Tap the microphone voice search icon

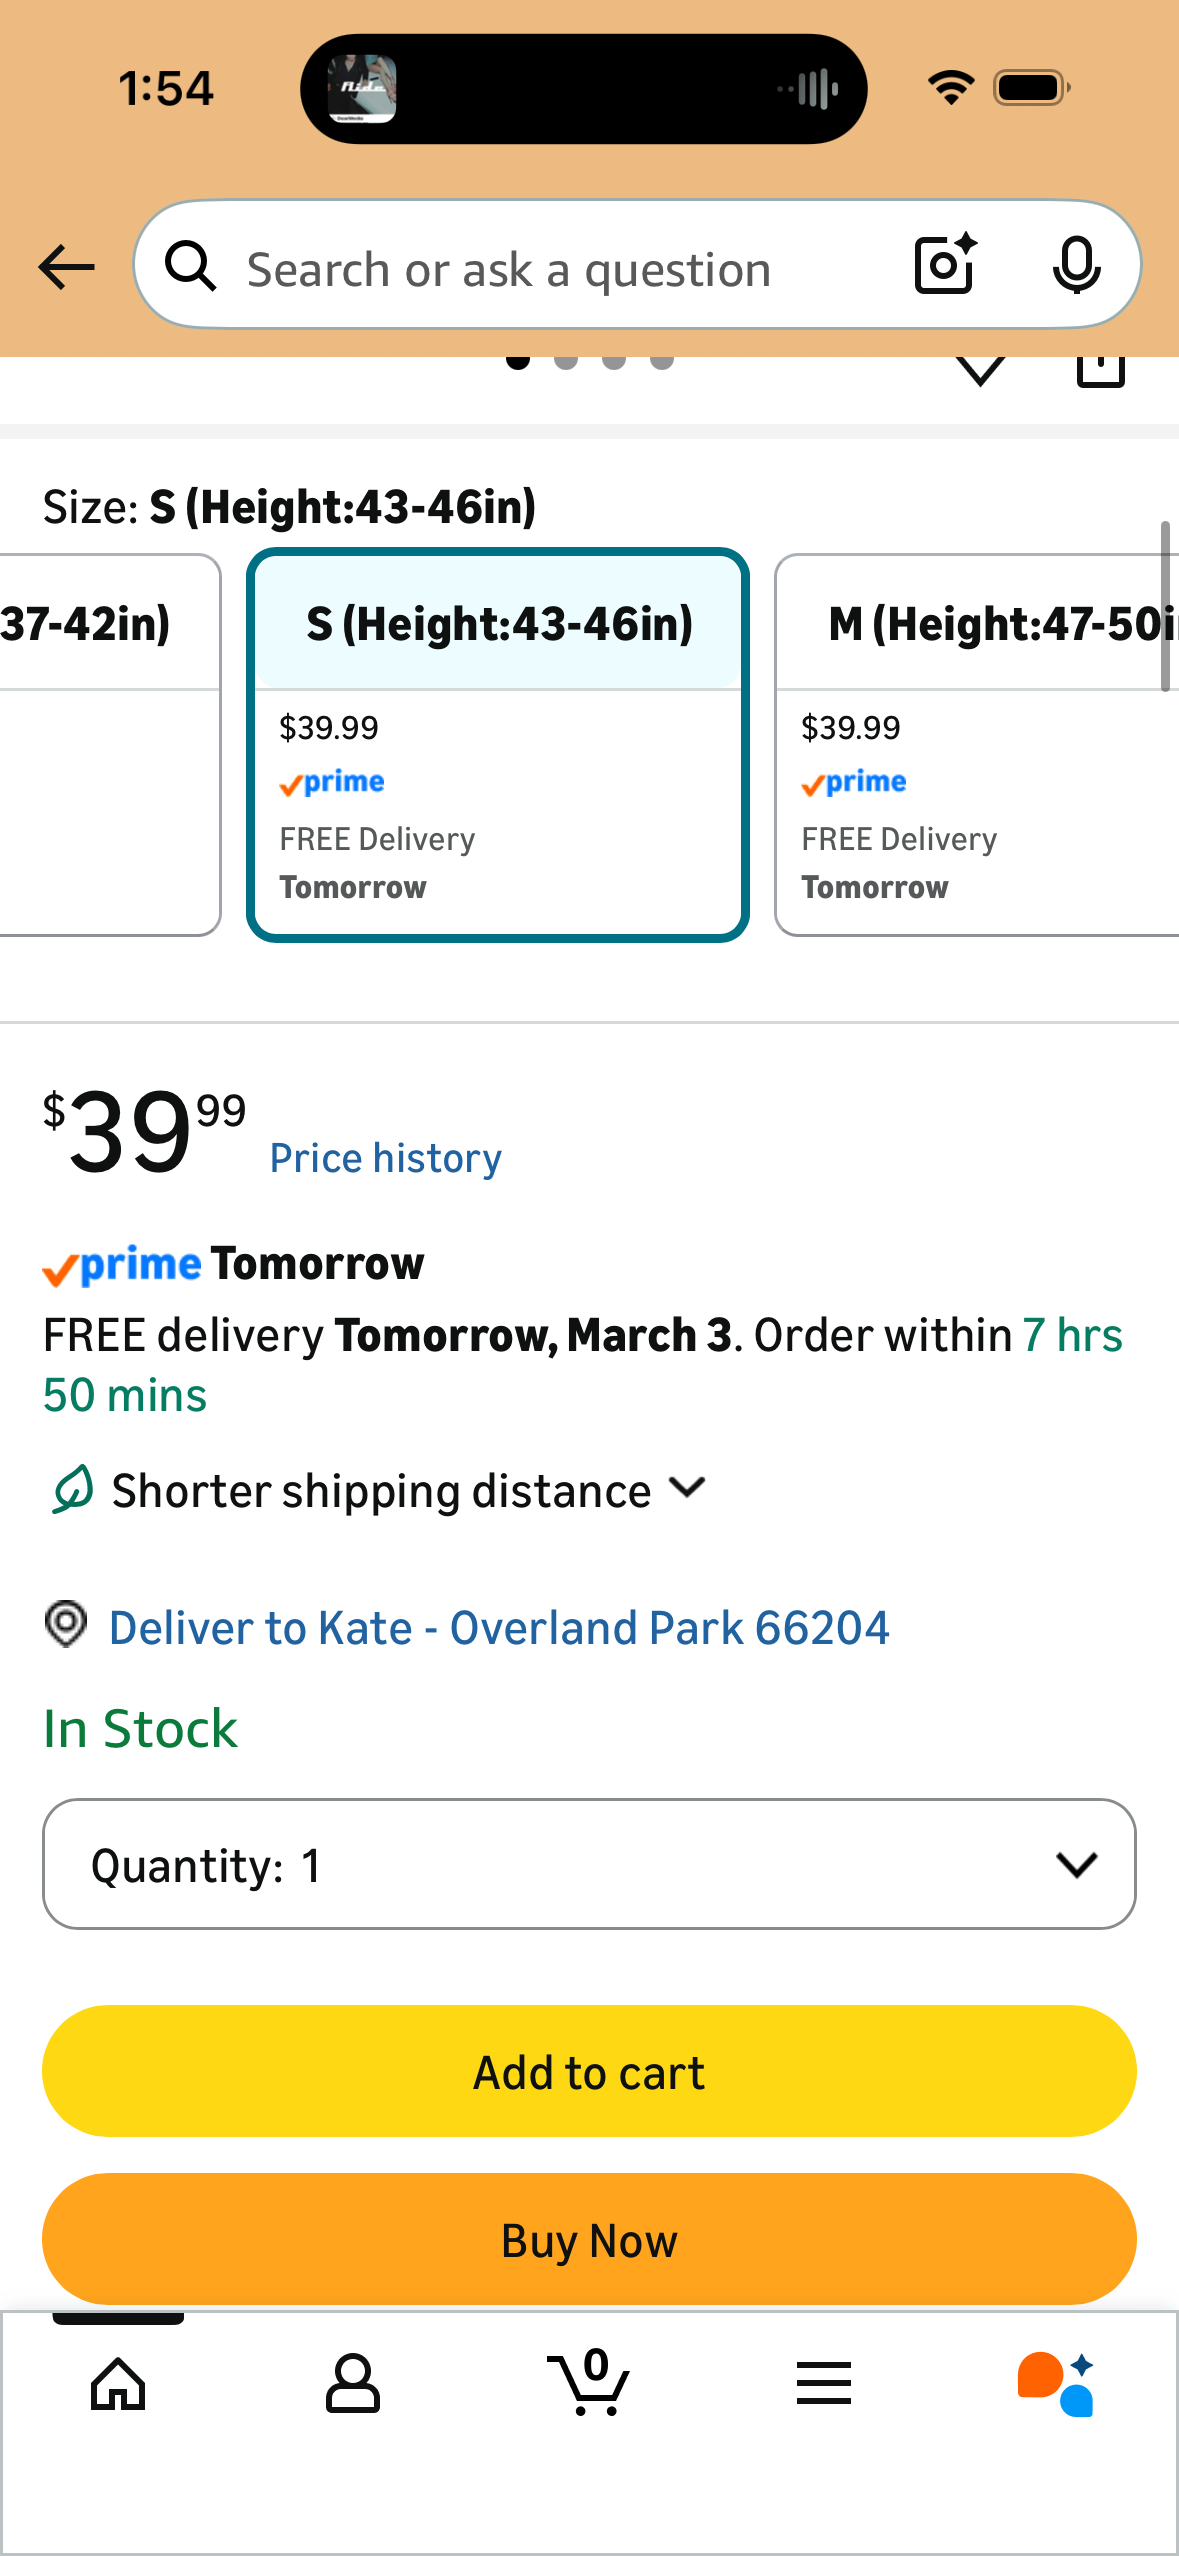(1076, 266)
